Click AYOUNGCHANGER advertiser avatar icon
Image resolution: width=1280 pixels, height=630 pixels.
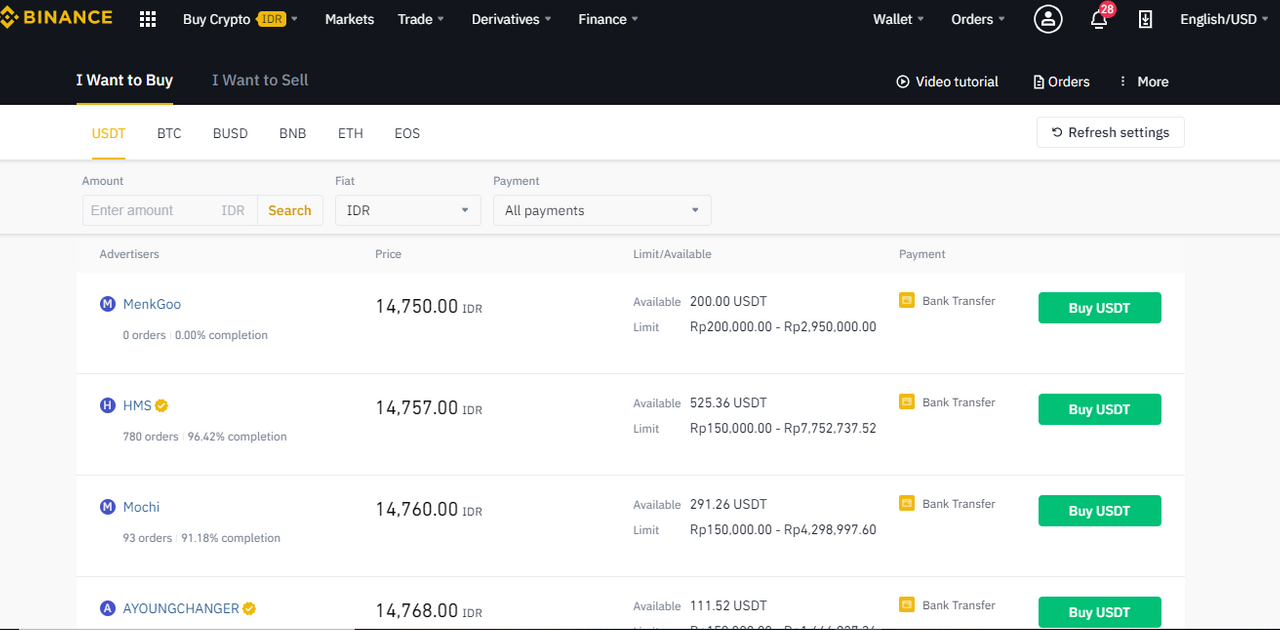(x=108, y=608)
